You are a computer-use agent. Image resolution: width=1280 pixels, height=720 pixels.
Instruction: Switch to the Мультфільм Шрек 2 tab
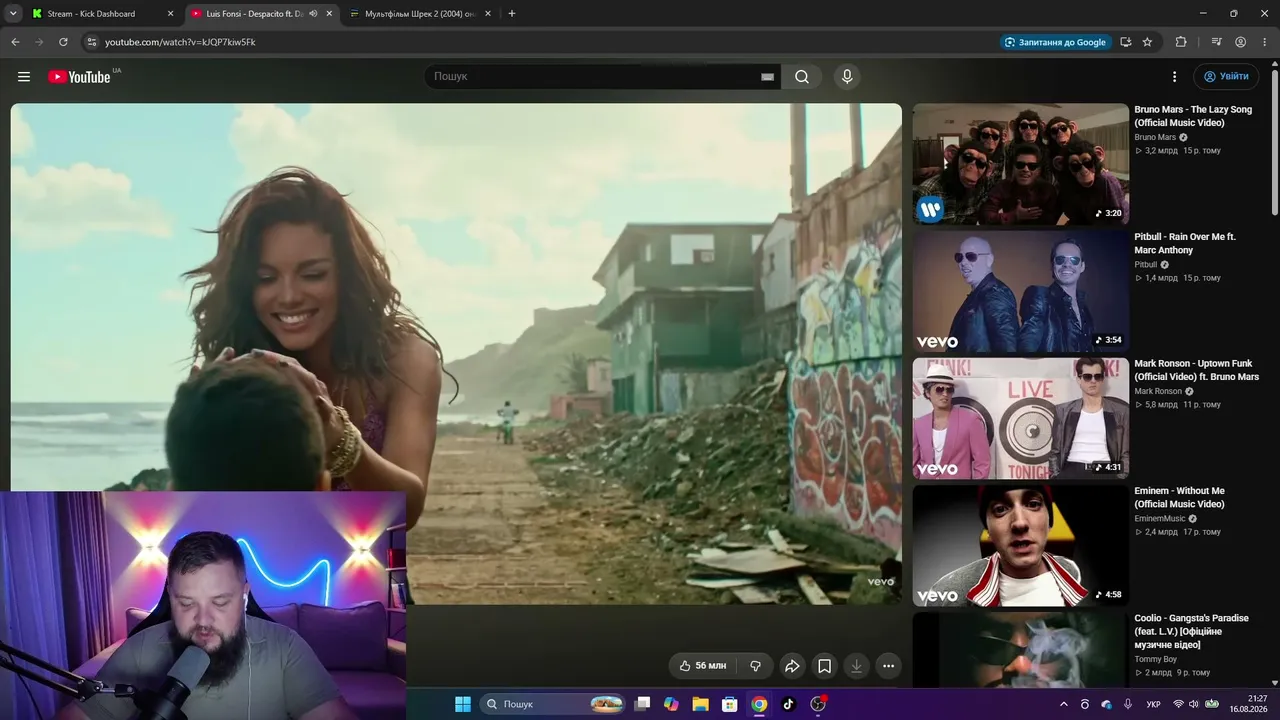click(420, 14)
